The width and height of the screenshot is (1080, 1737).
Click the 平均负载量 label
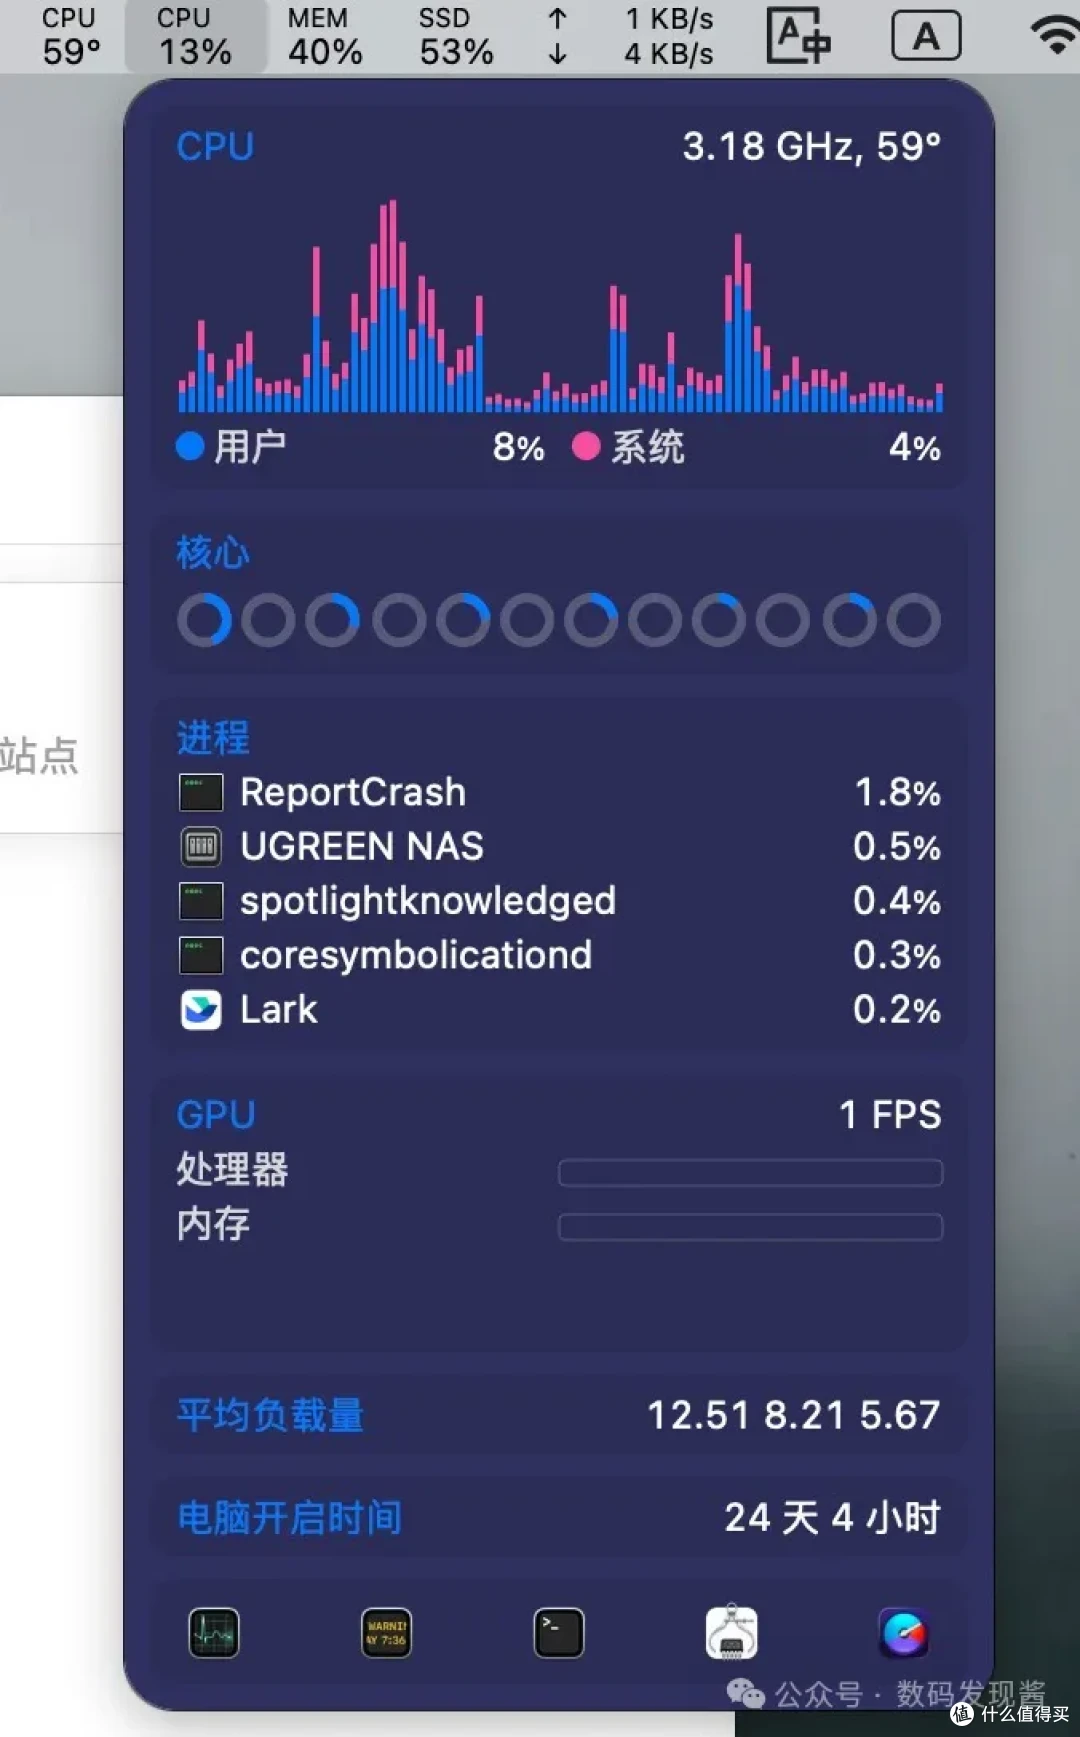[x=270, y=1415]
